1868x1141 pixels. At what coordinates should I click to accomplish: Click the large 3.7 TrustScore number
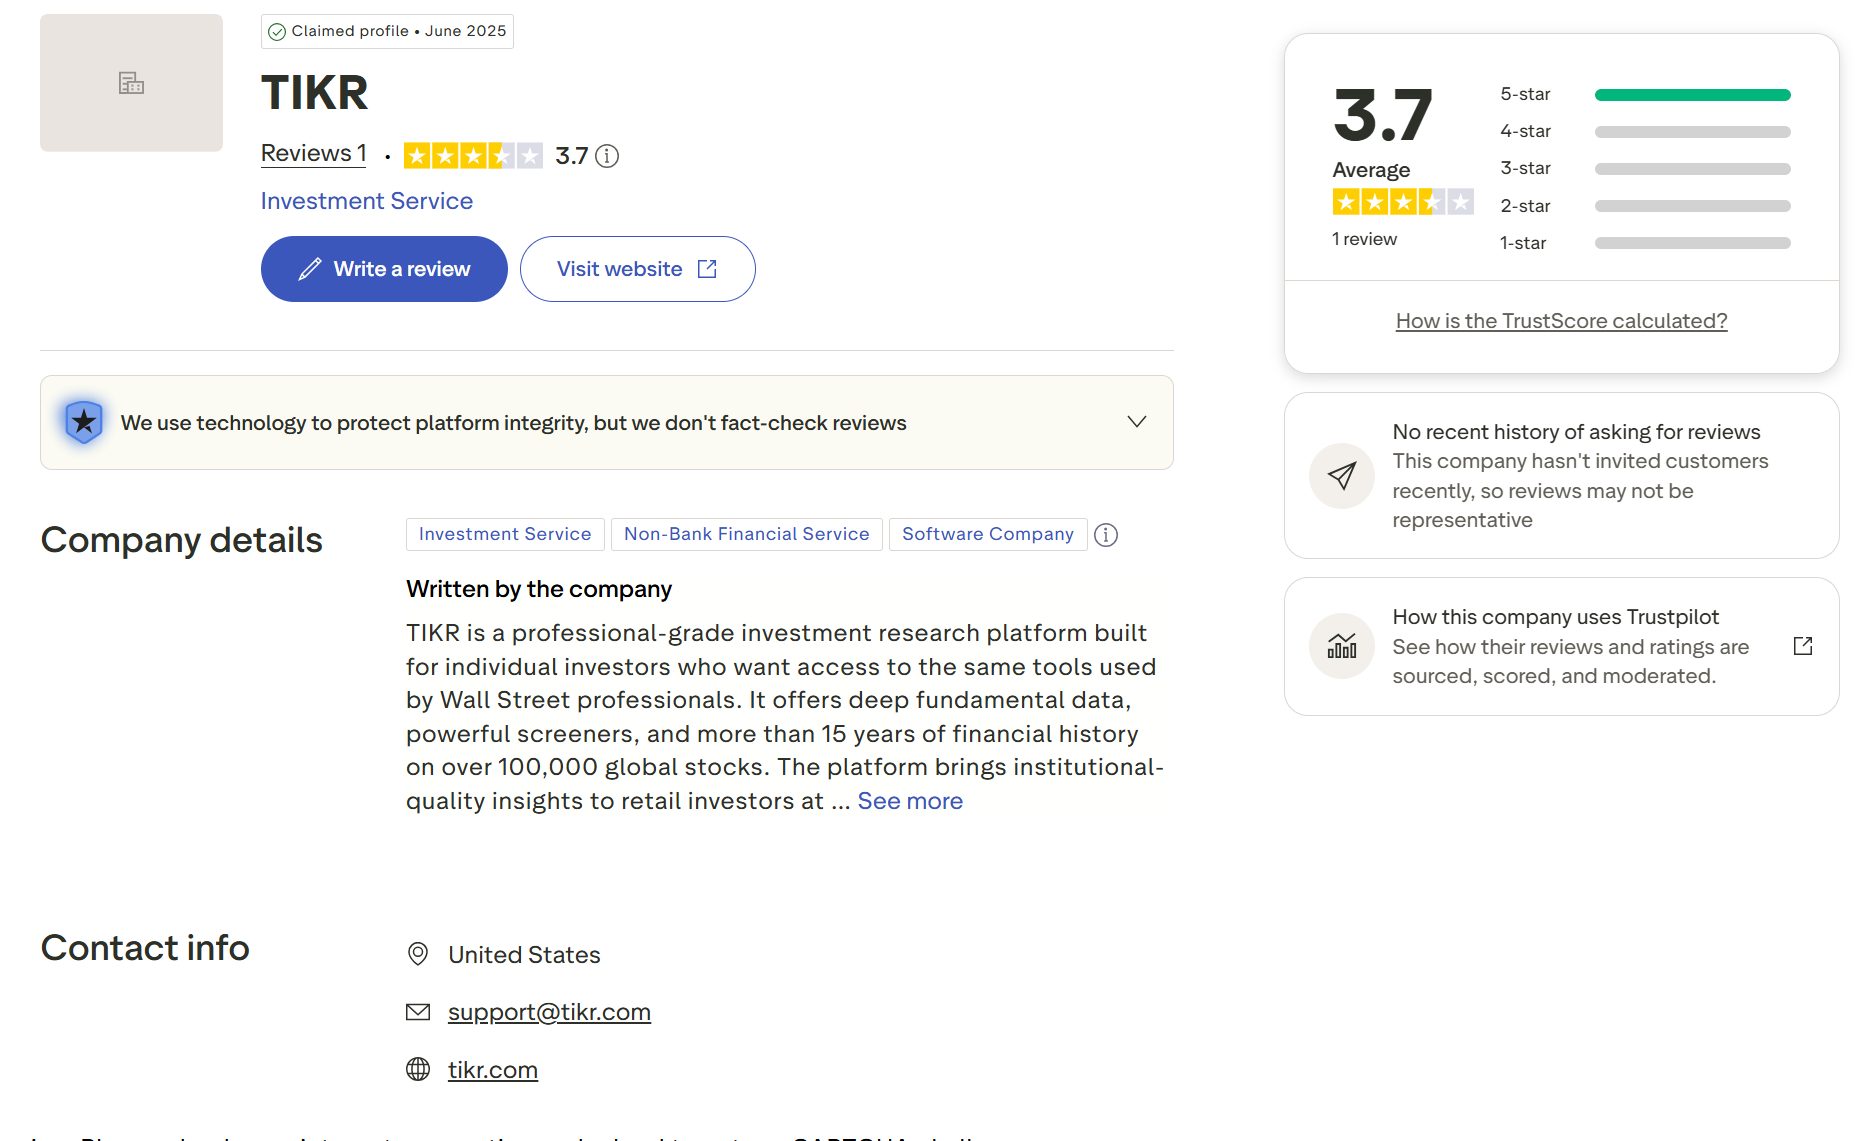(x=1383, y=115)
